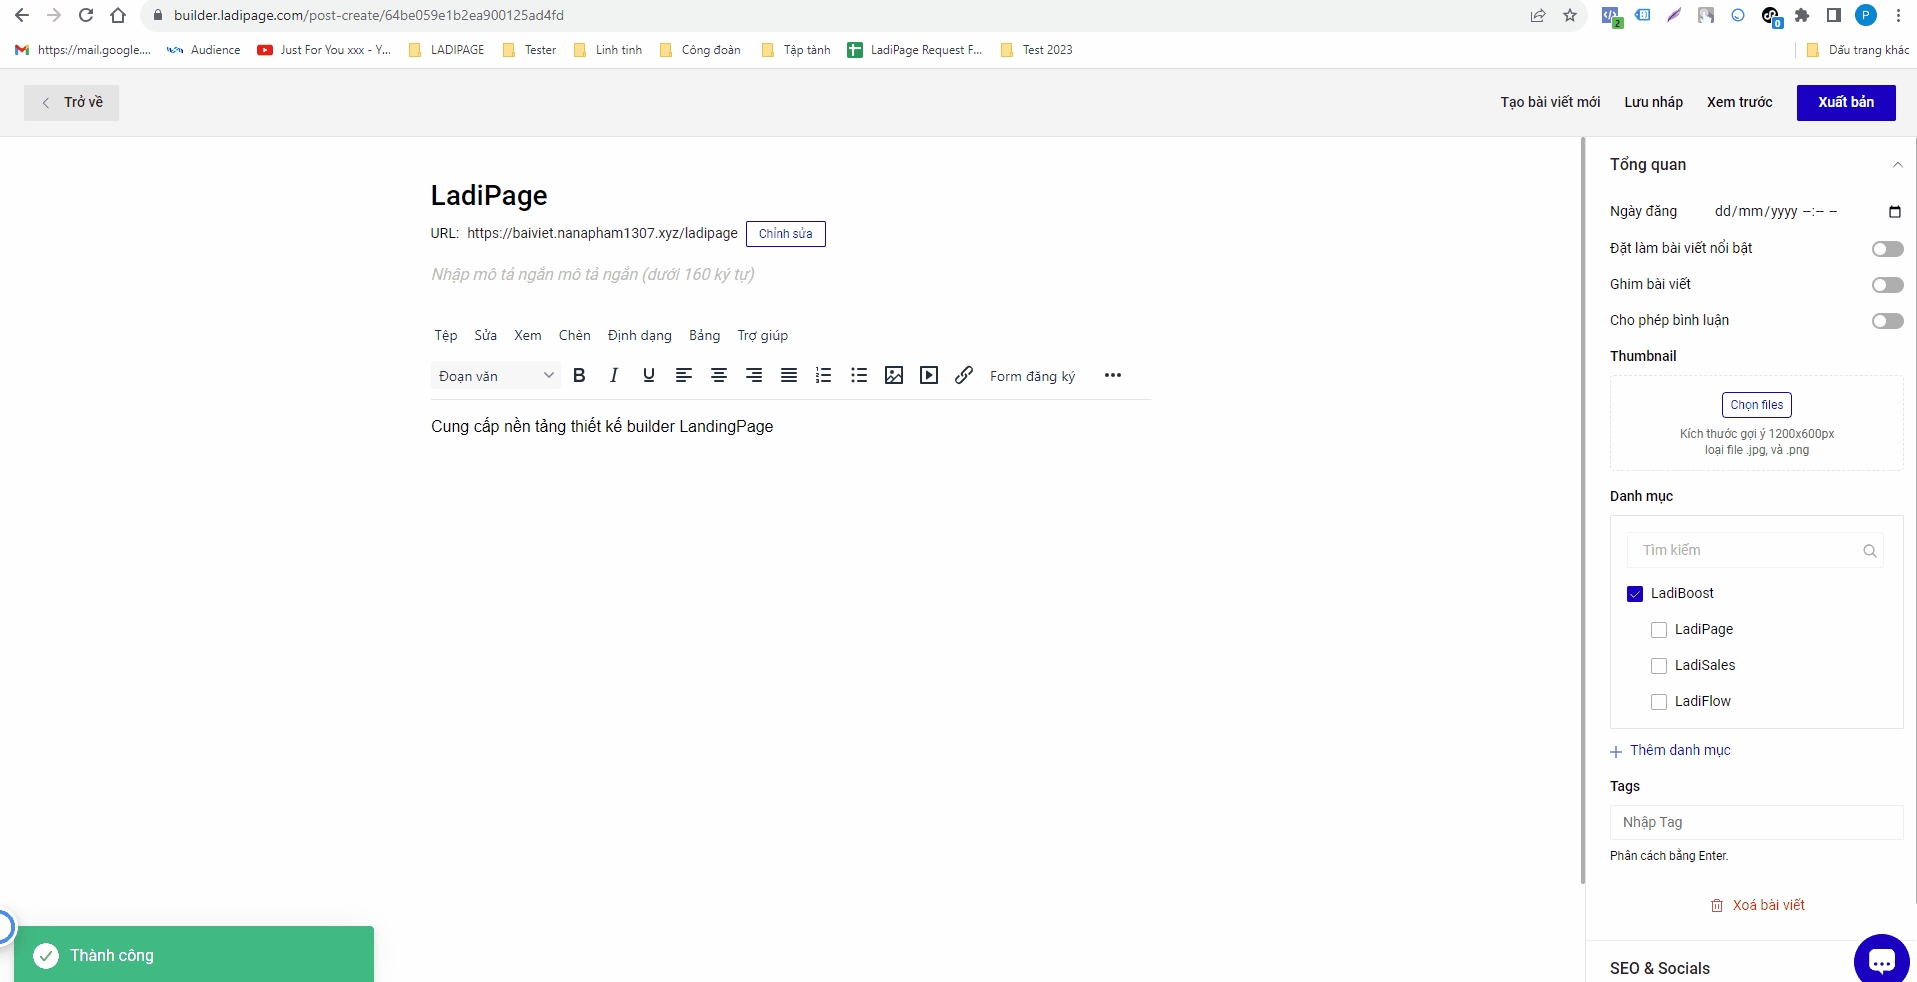Insert a numbered list
1917x982 pixels.
point(823,375)
